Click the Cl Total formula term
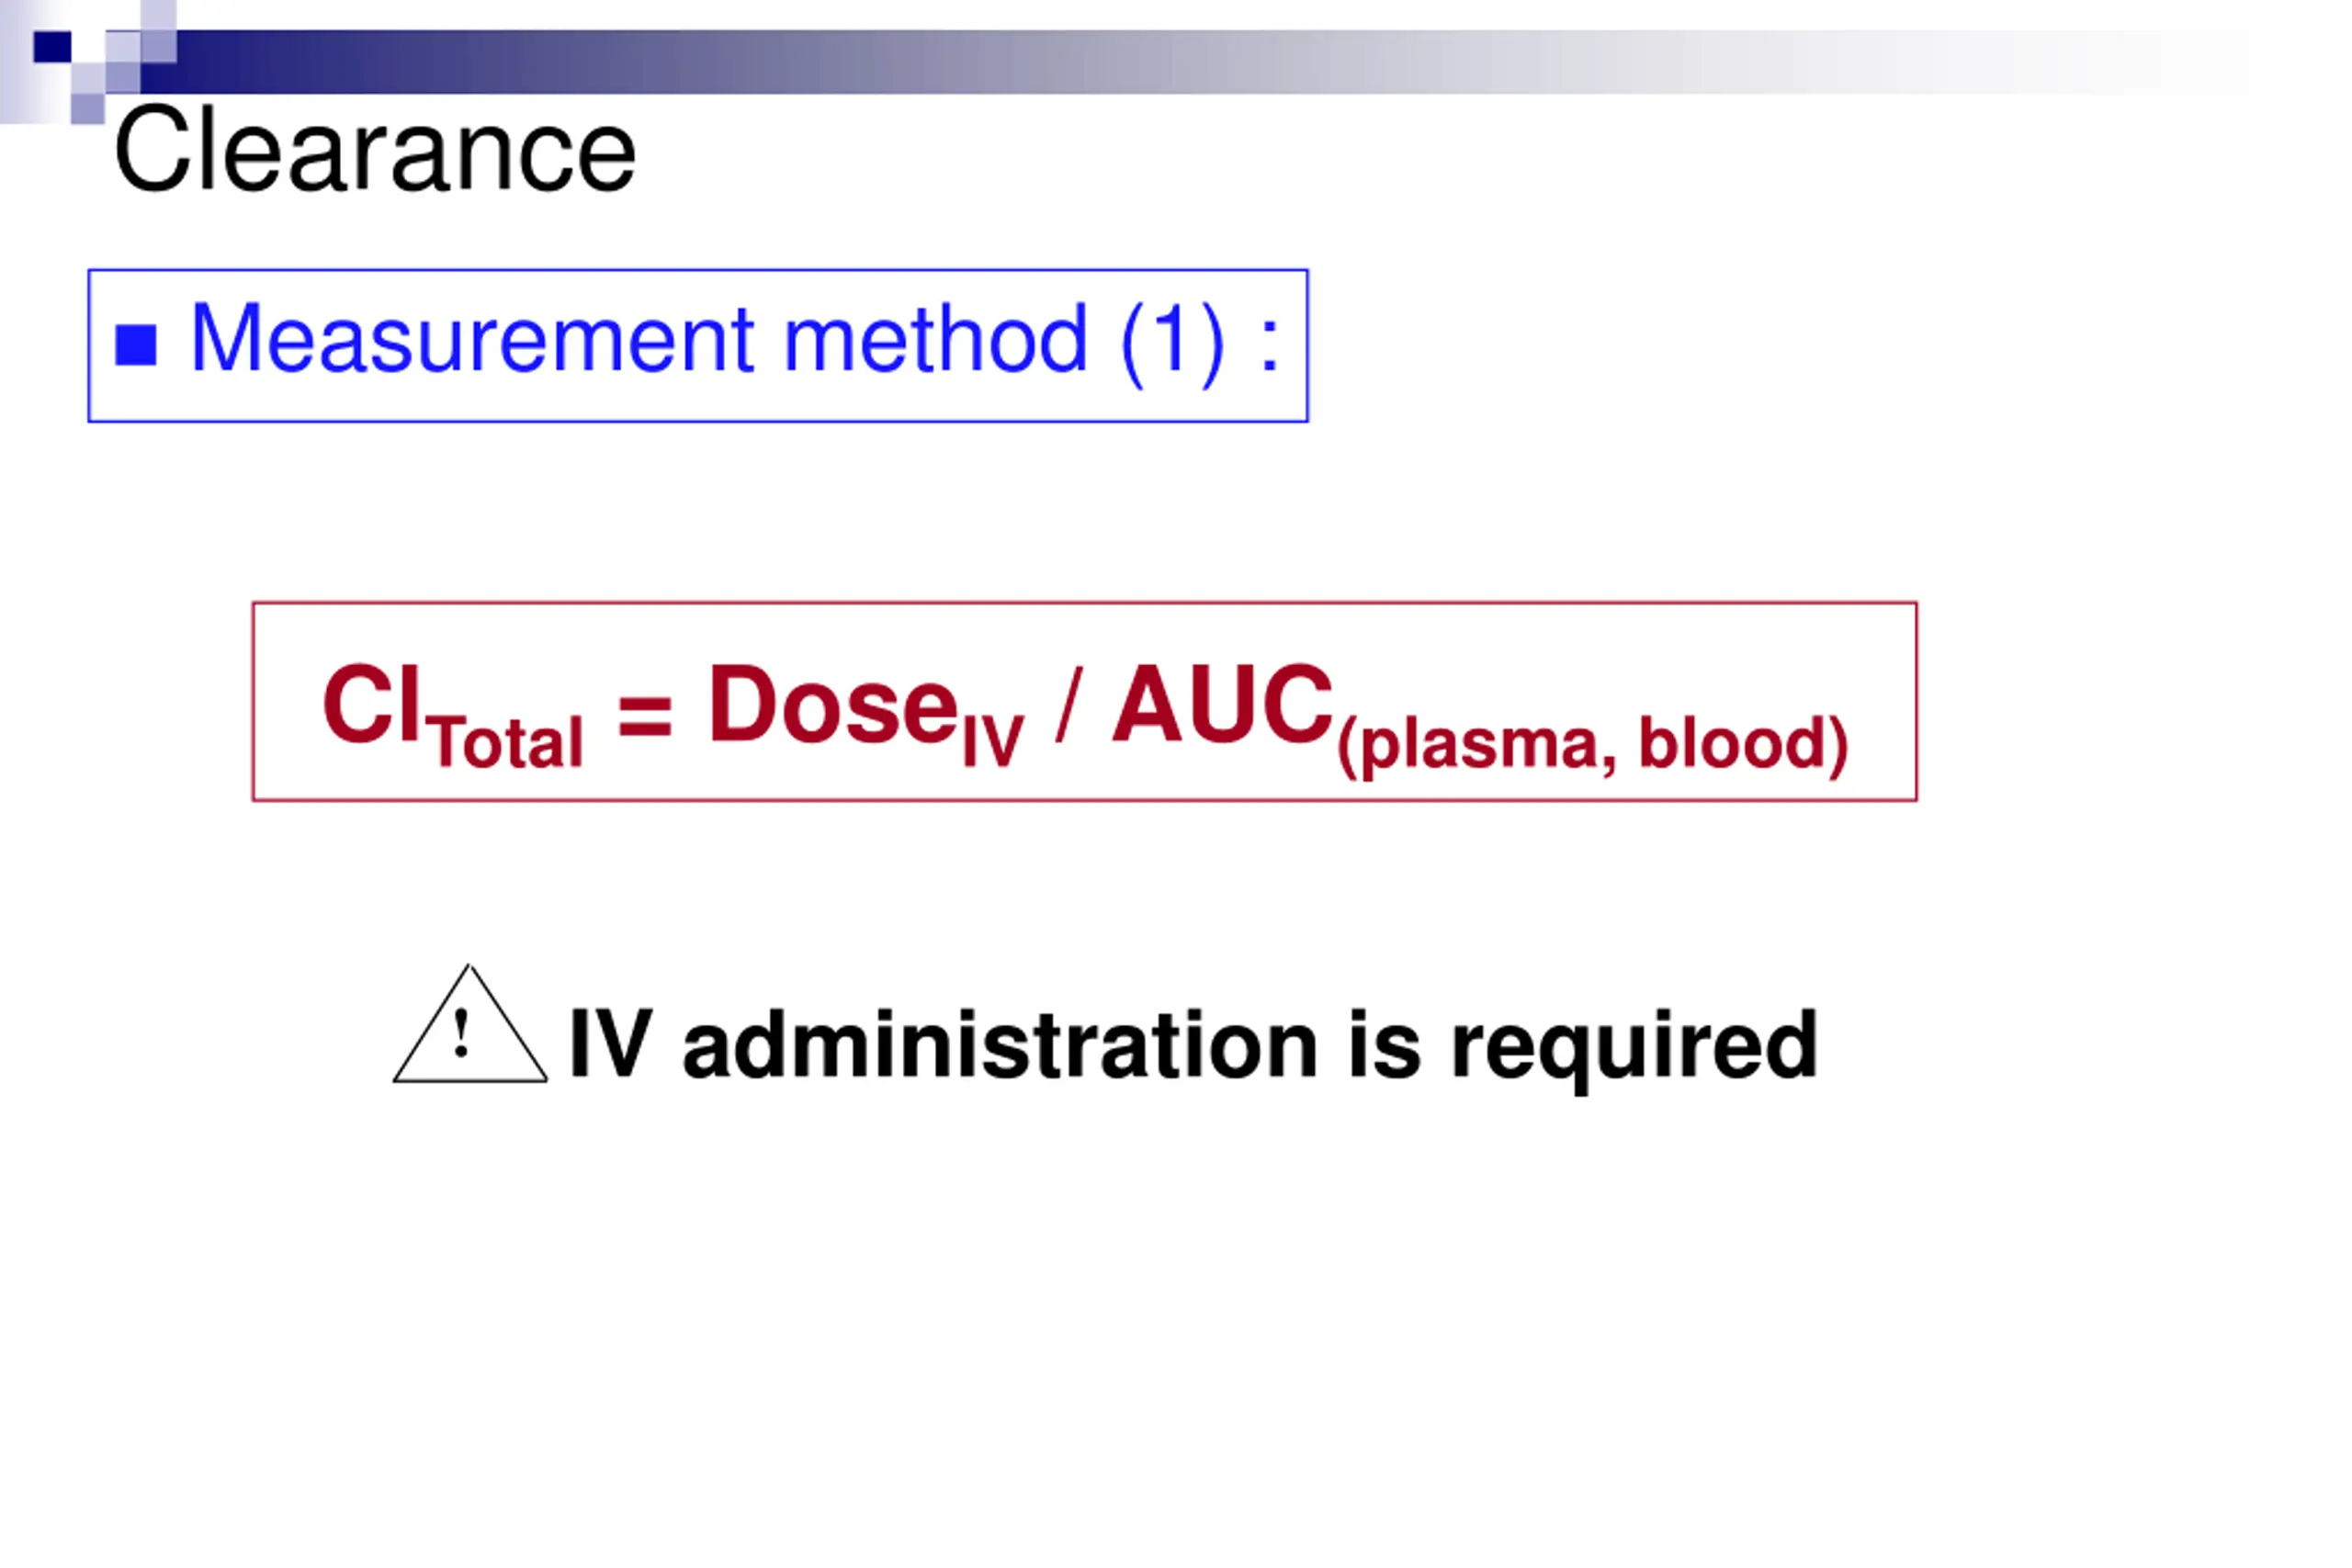This screenshot has width=2352, height=1568. (453, 715)
